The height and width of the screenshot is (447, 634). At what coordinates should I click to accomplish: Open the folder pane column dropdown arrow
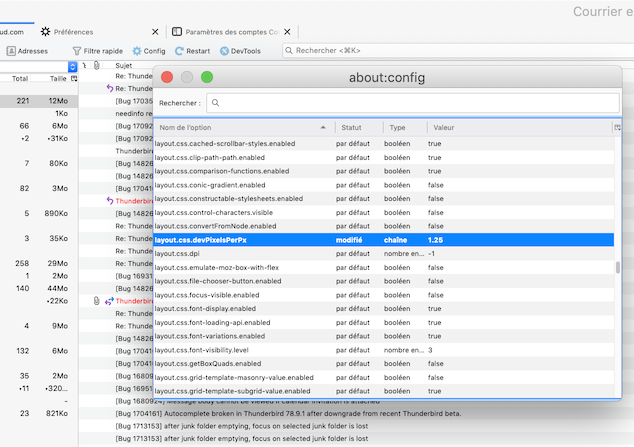coord(72,66)
